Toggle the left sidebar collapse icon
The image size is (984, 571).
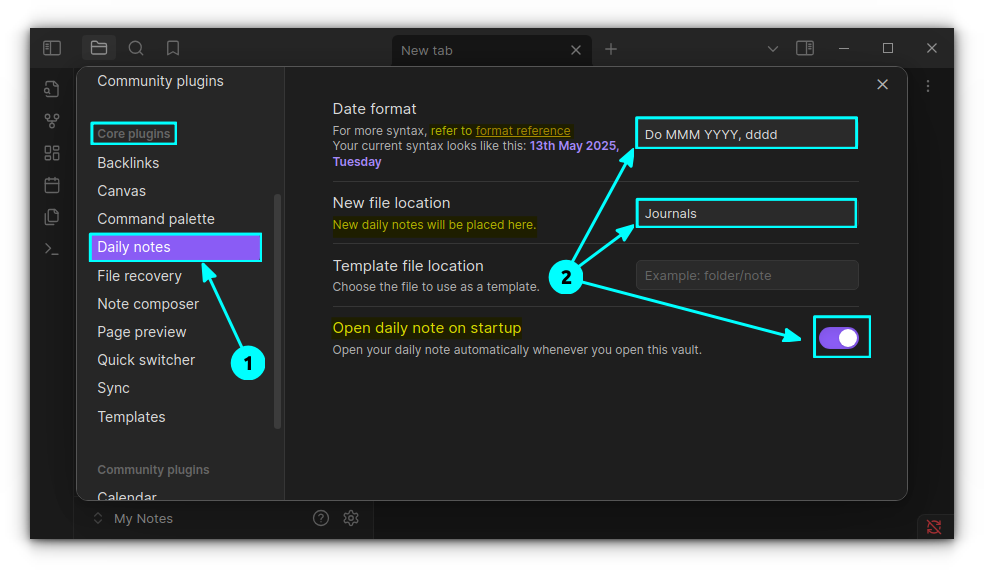pyautogui.click(x=52, y=48)
